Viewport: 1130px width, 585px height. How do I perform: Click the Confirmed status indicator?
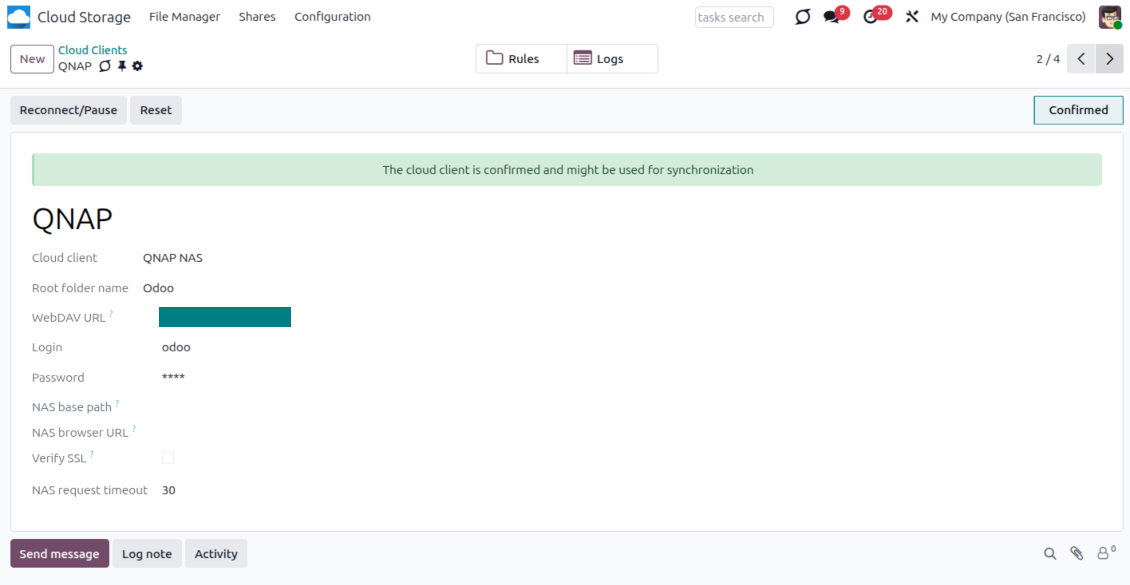pyautogui.click(x=1078, y=110)
